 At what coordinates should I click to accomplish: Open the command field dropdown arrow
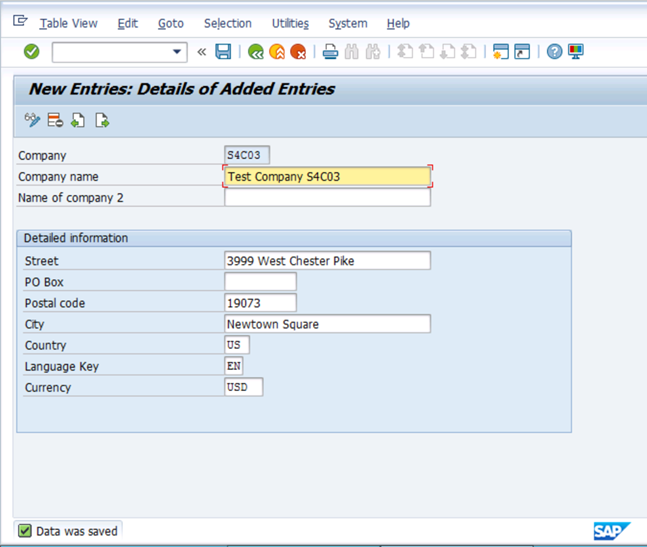(177, 52)
